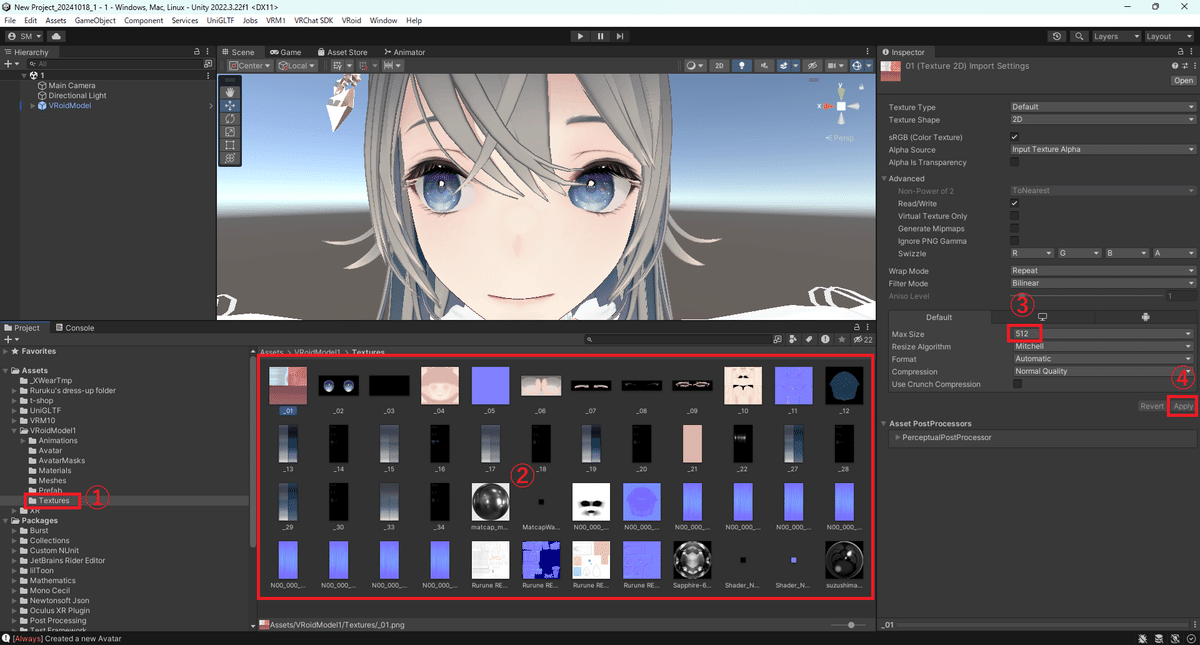Toggle the Read/Write checkbox
This screenshot has height=645, width=1200.
point(1015,203)
